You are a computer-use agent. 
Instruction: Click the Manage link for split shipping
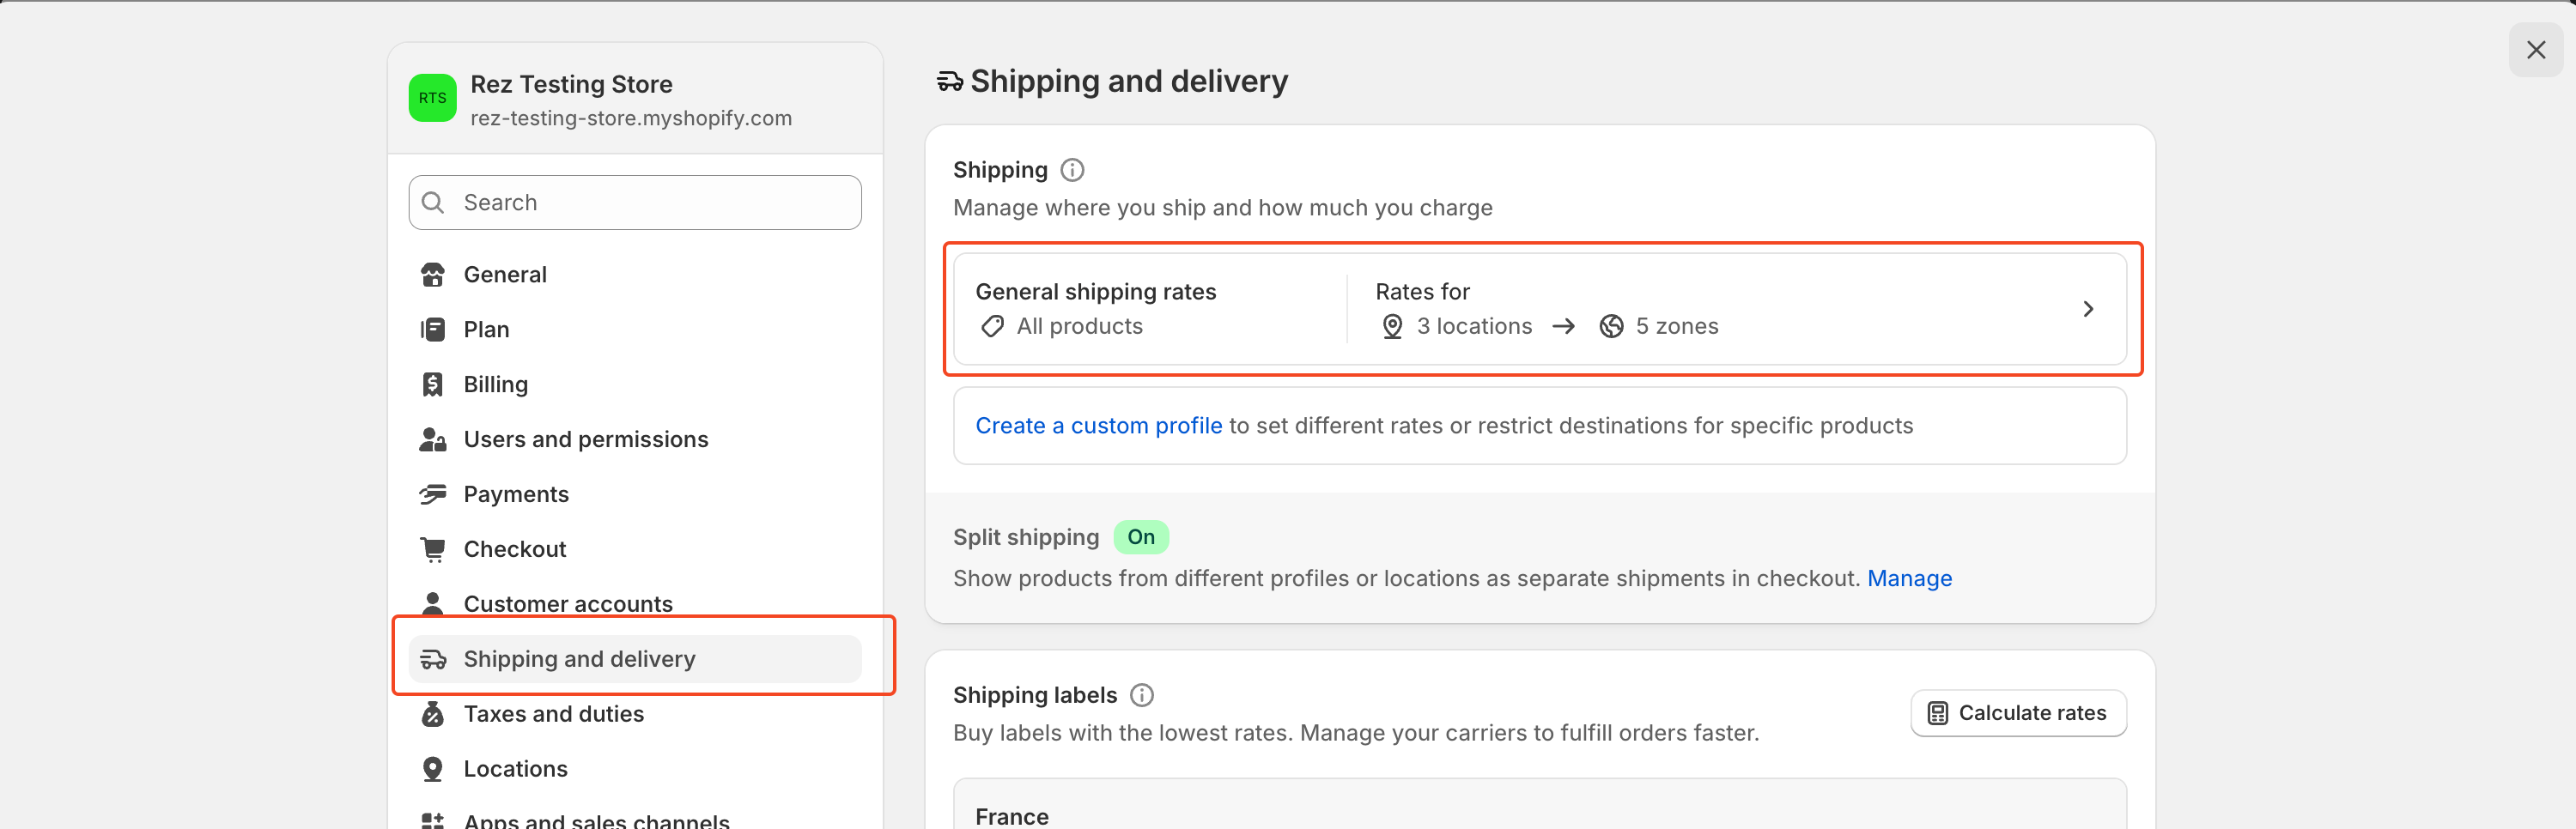click(x=1908, y=579)
